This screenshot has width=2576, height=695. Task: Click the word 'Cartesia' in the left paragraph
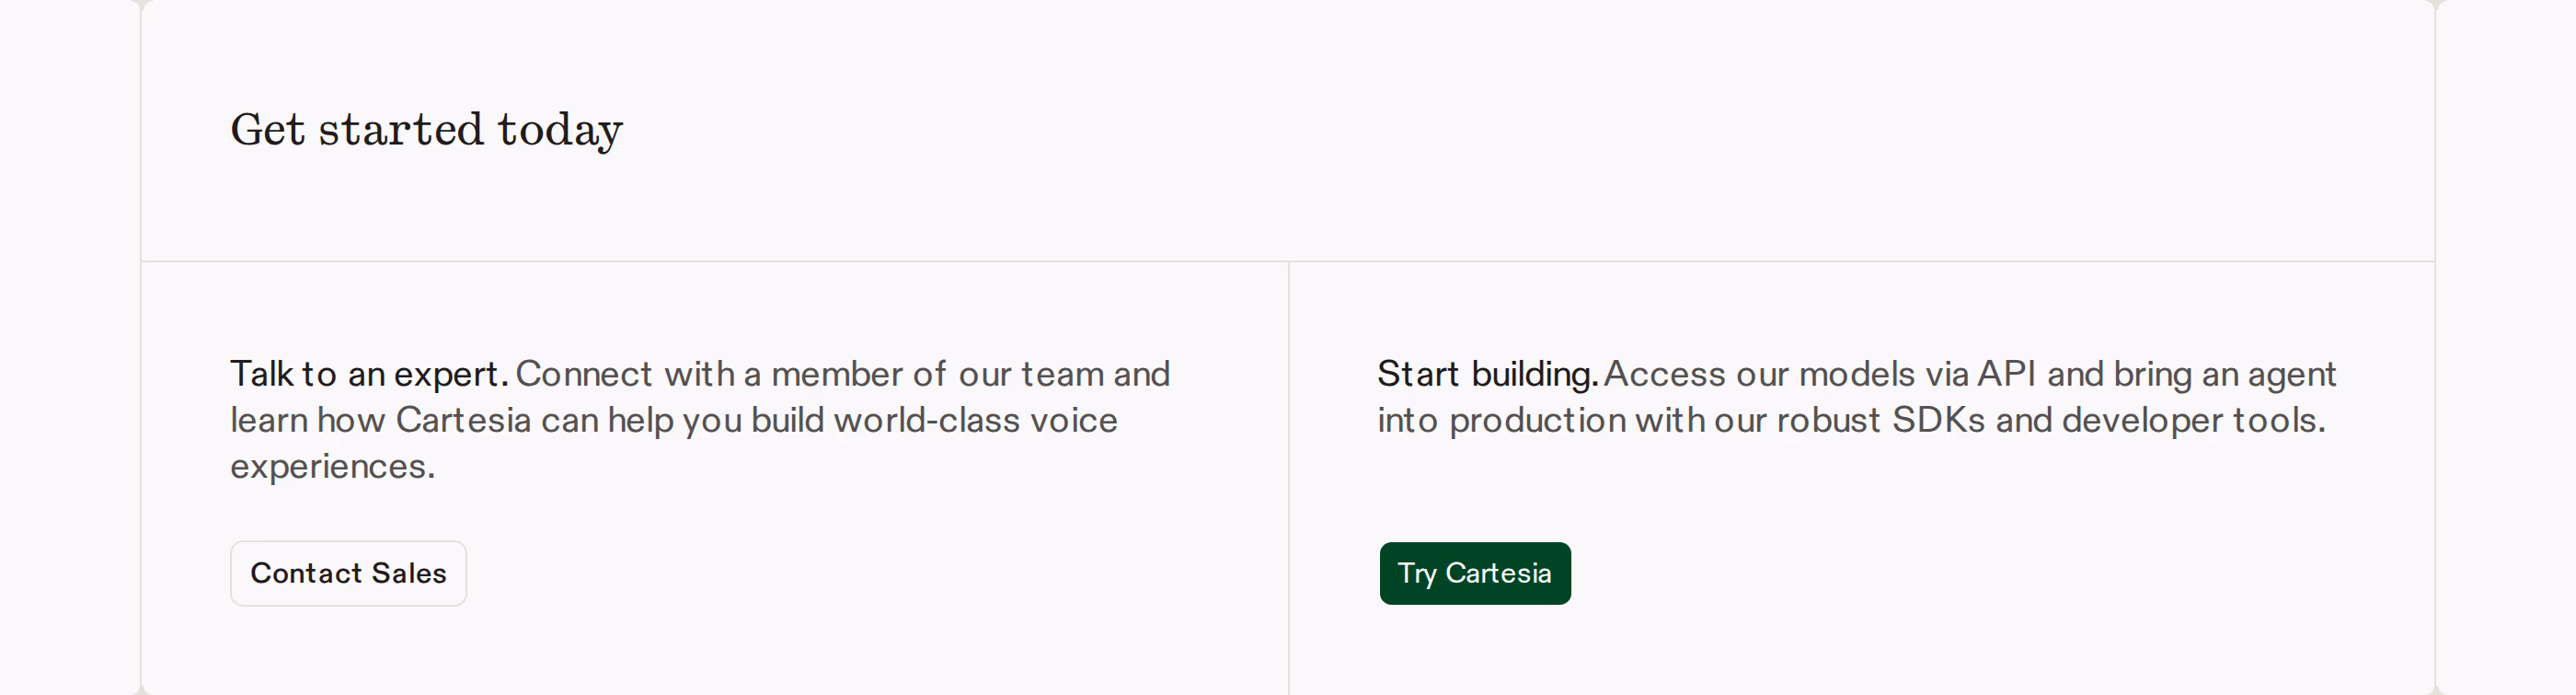click(463, 420)
